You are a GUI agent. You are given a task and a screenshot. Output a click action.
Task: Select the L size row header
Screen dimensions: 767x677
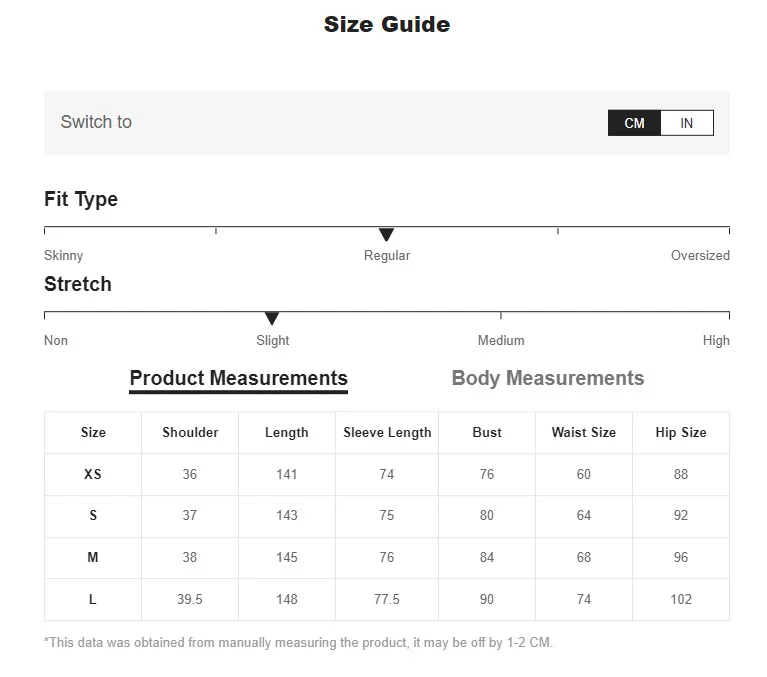click(x=93, y=599)
